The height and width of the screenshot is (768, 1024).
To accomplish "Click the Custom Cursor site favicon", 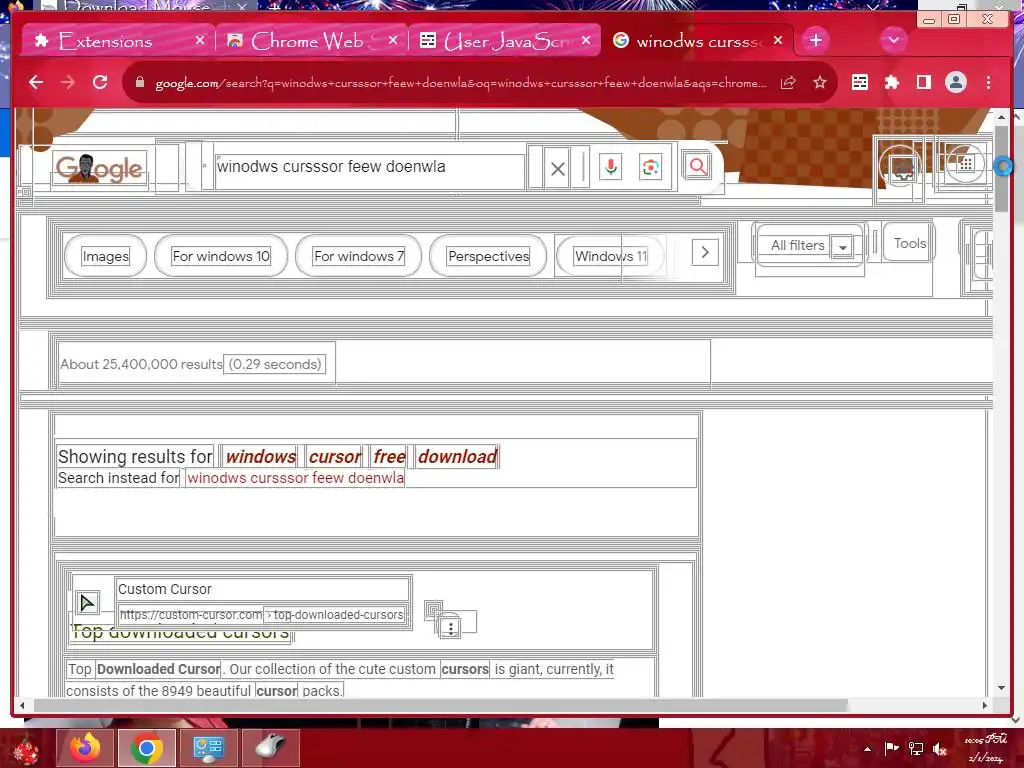I will (87, 602).
